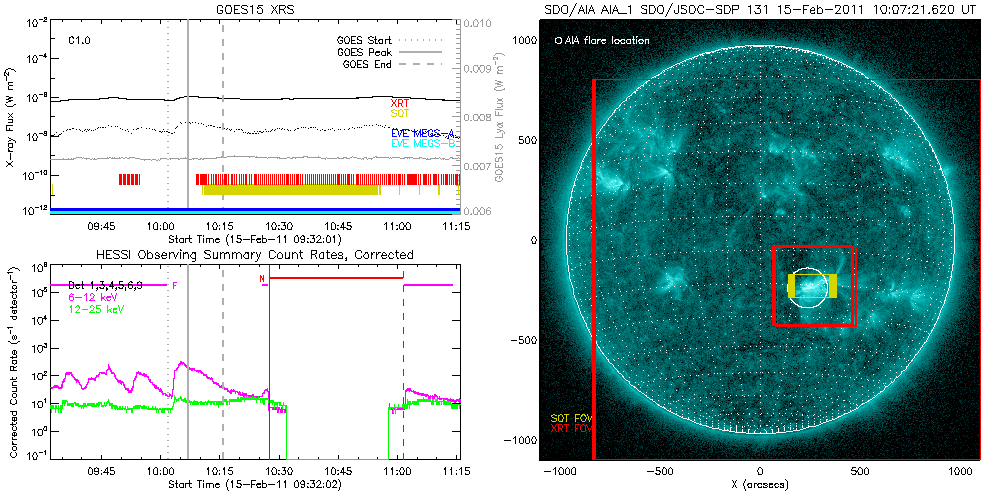1000x500 pixels.
Task: Click the red N marker on HESSI plot
Action: [262, 278]
